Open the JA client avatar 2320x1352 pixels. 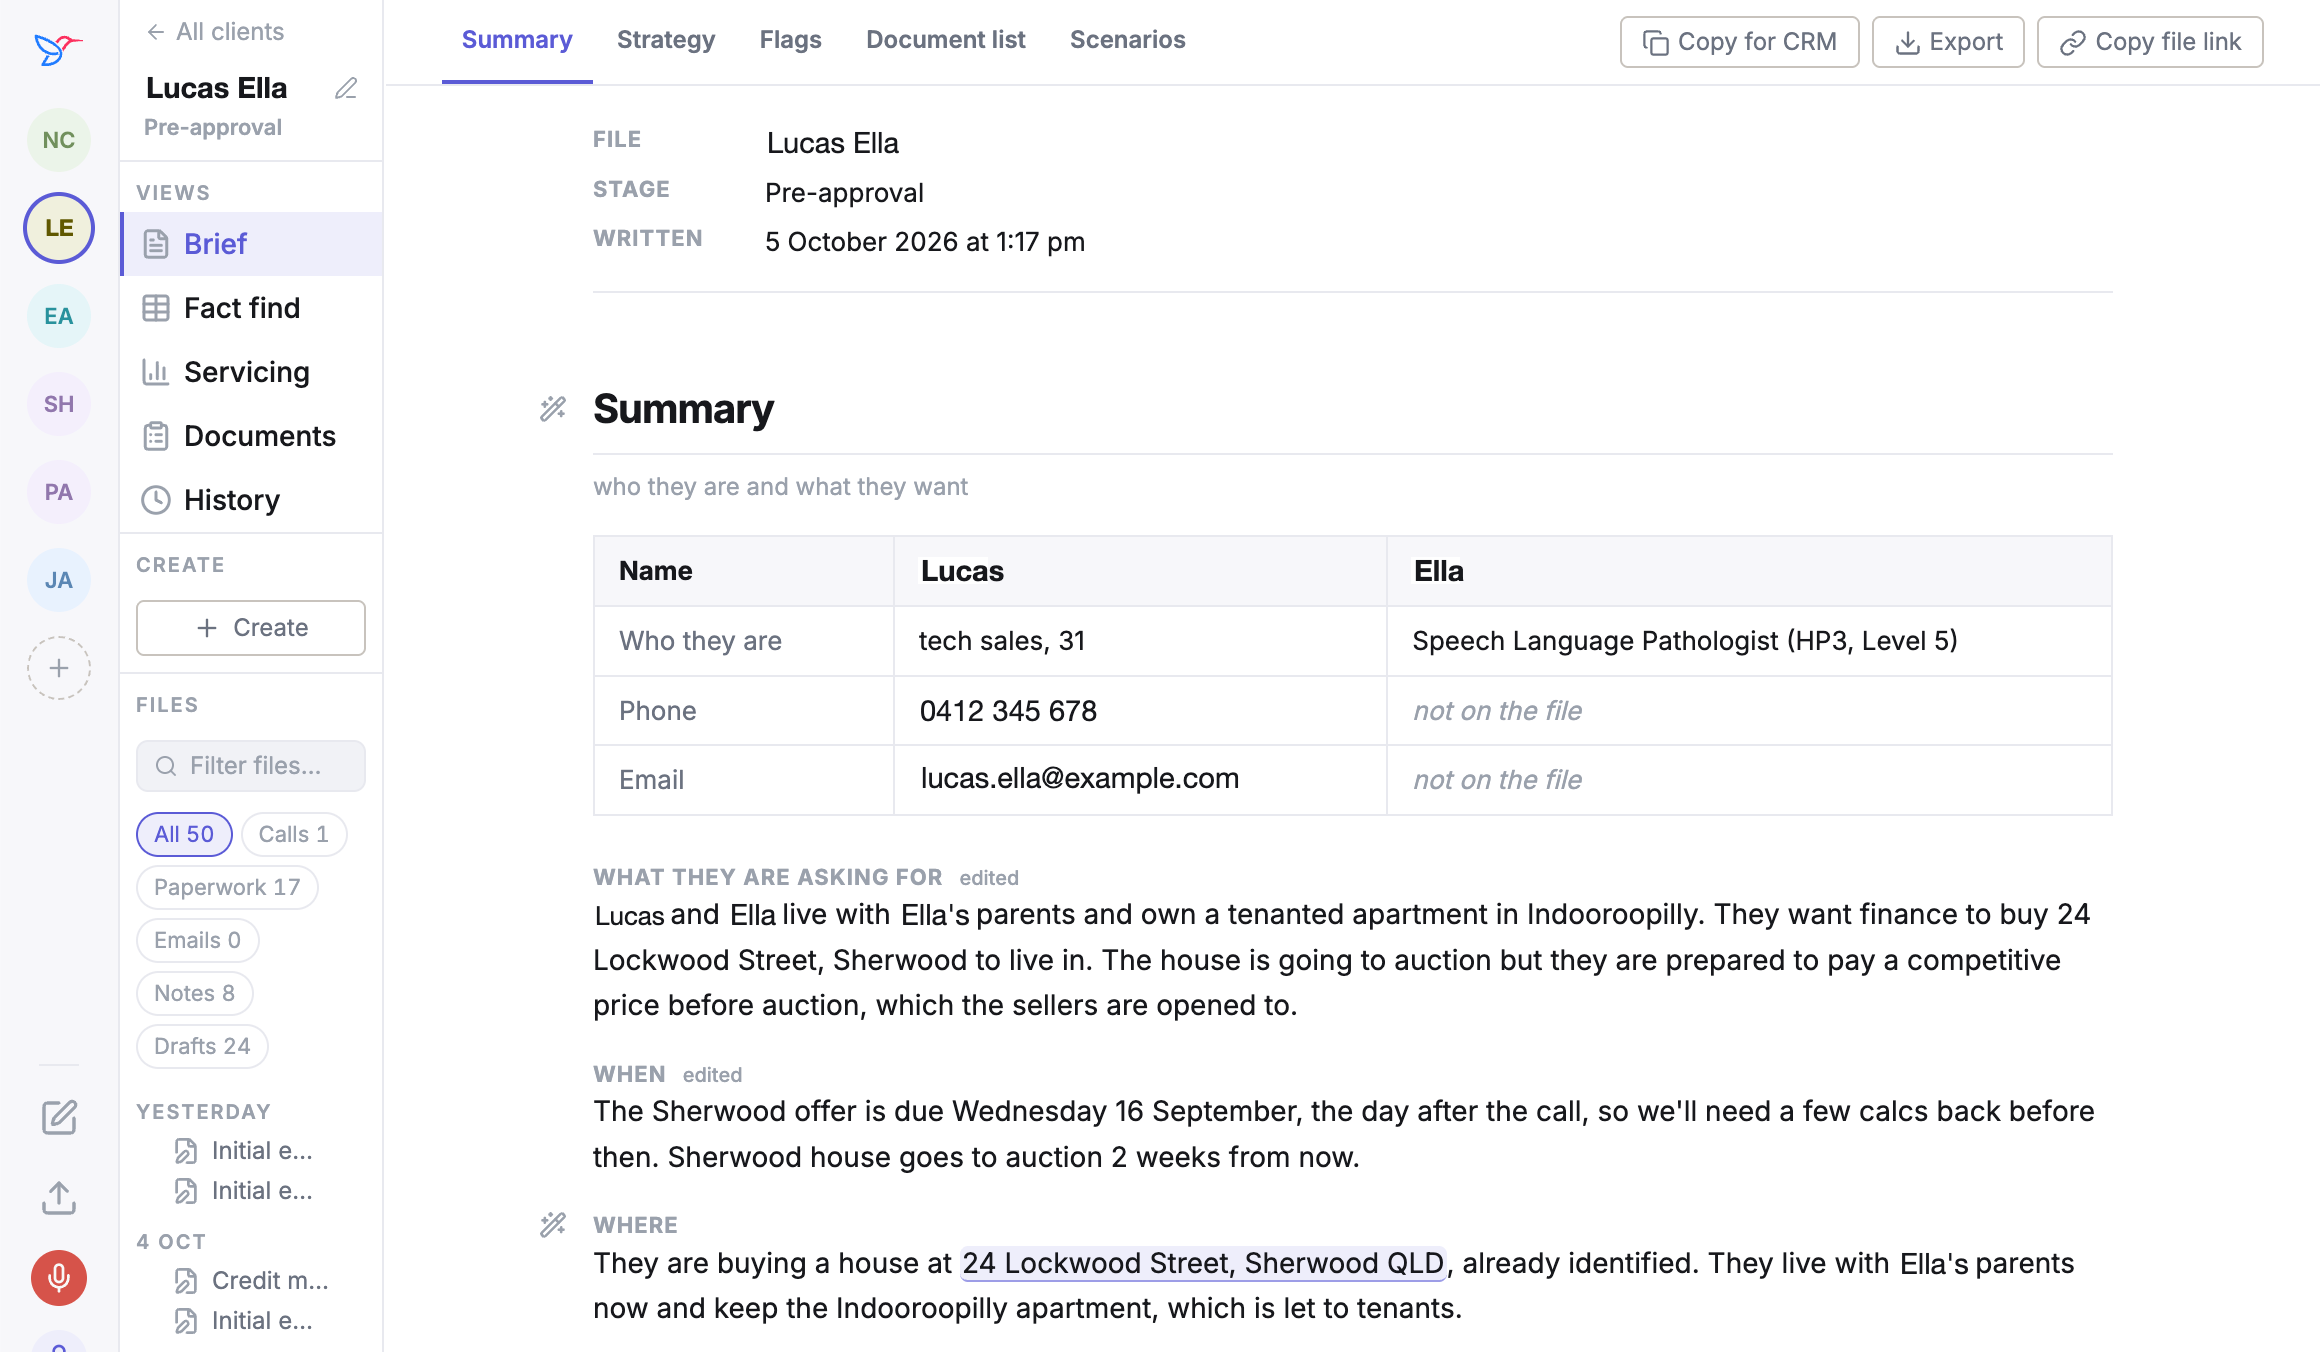pyautogui.click(x=59, y=580)
